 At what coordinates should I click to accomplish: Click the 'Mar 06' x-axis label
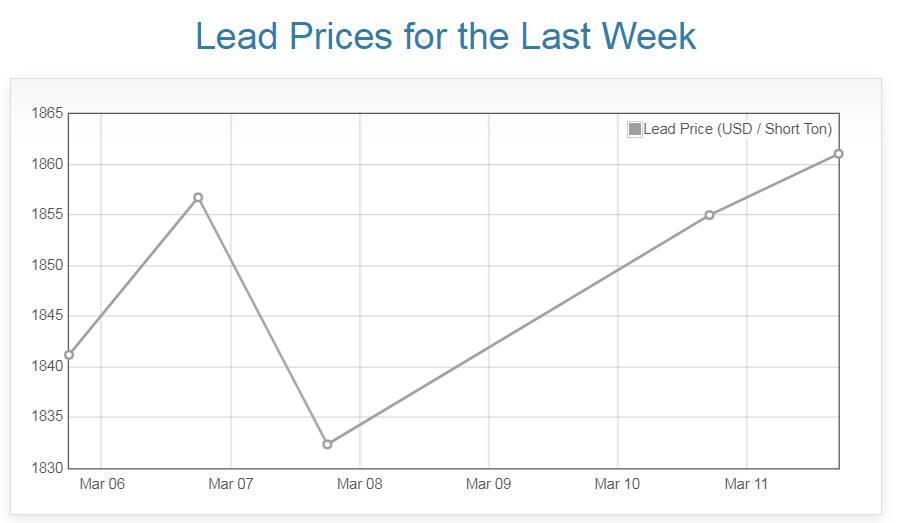(x=102, y=485)
